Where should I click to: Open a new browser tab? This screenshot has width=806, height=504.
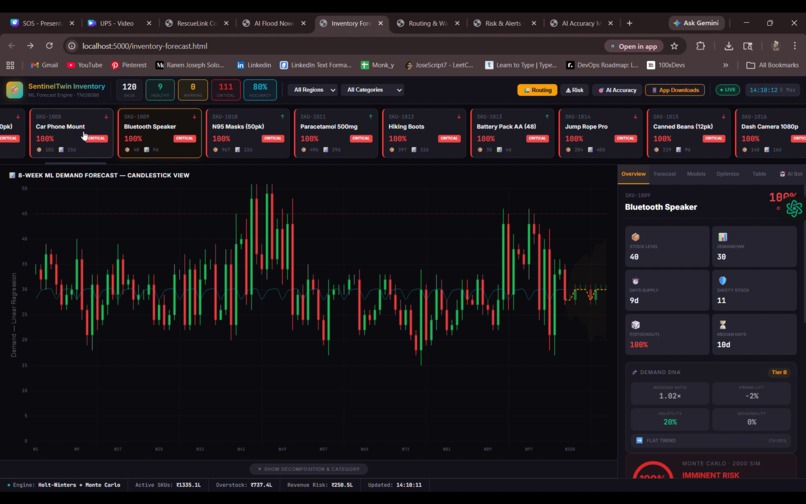(x=629, y=23)
